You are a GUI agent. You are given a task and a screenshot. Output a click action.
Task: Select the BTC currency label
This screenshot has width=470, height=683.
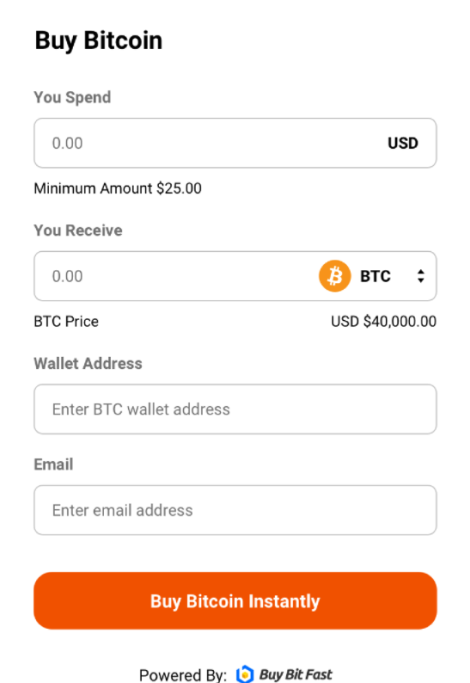375,276
